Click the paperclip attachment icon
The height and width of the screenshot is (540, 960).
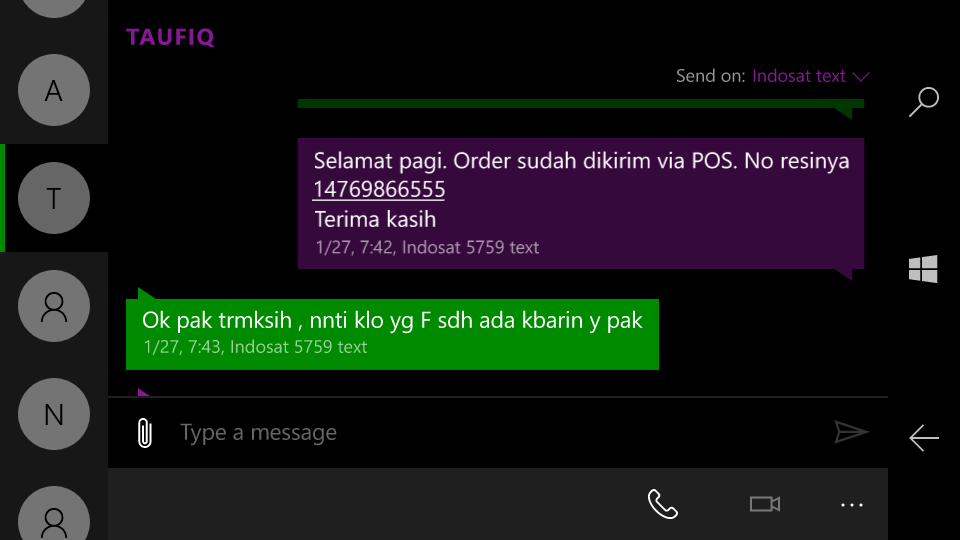(144, 433)
